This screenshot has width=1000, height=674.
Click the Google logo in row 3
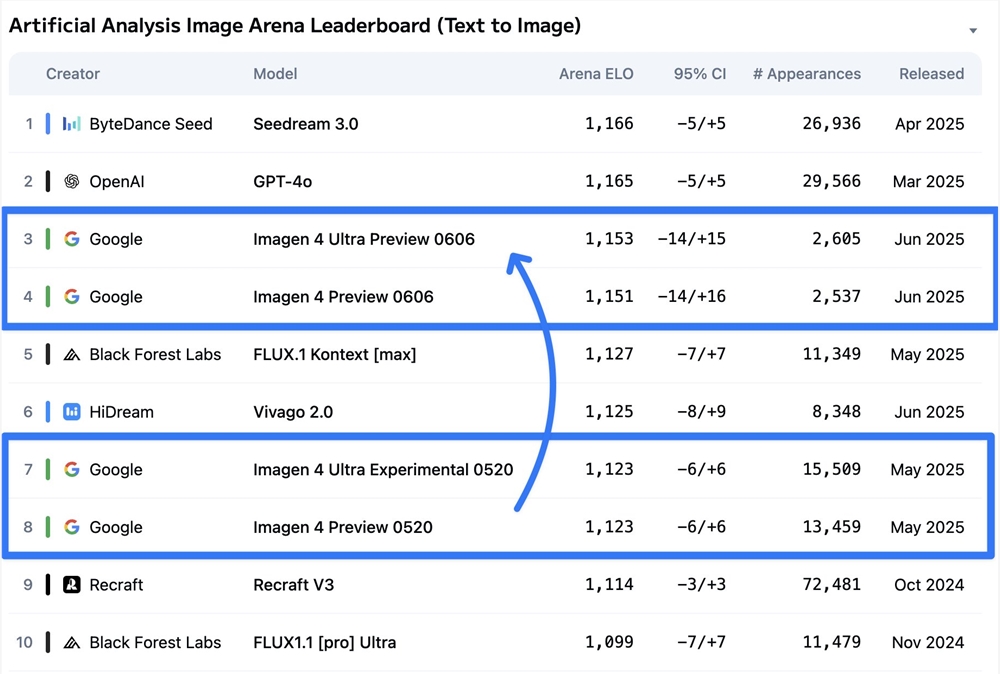(71, 239)
